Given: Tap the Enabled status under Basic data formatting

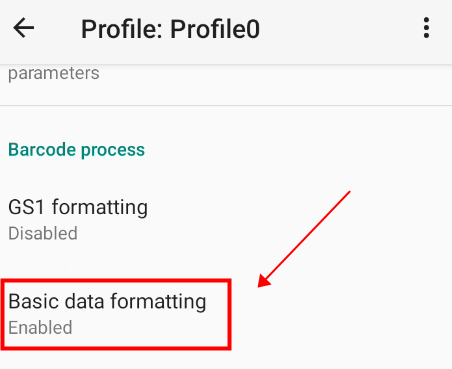Looking at the screenshot, I should click(40, 328).
